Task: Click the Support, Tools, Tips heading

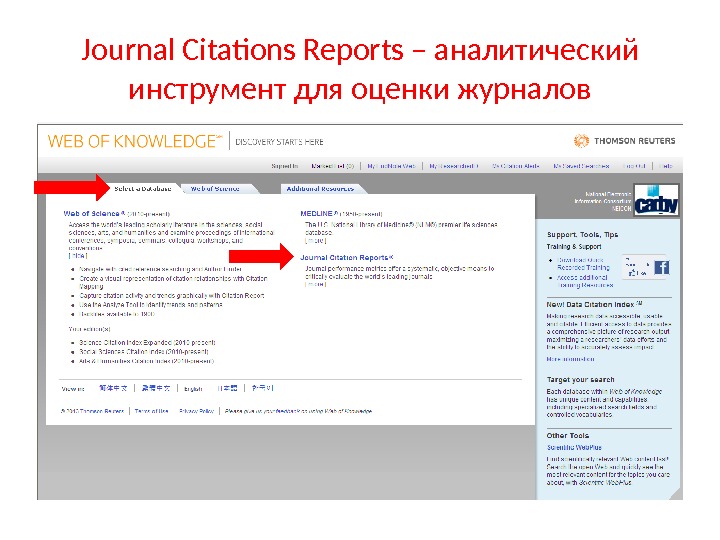Action: [582, 235]
